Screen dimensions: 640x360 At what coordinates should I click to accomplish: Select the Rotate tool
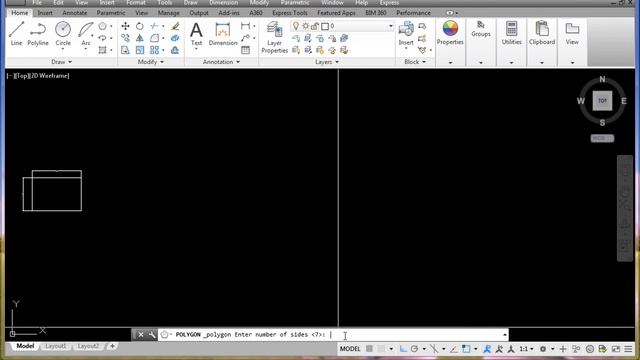(140, 26)
